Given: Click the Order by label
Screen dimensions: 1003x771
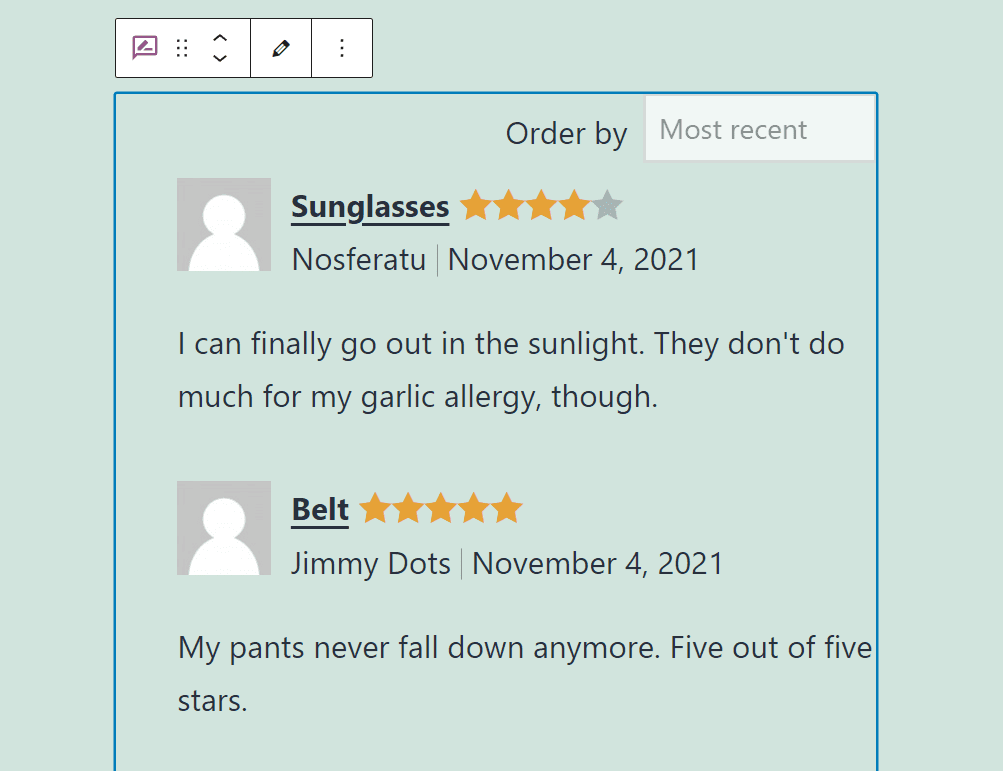Looking at the screenshot, I should pos(566,132).
